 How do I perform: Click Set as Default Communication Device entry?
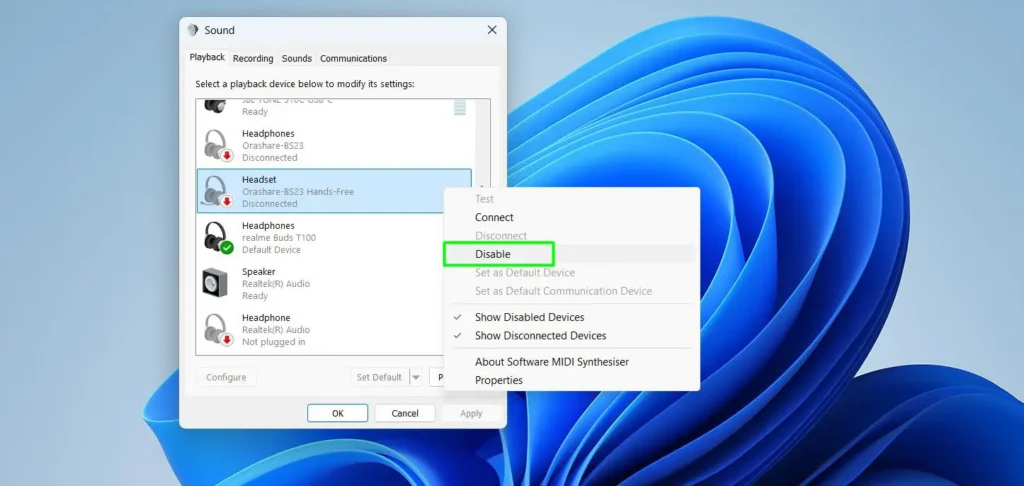[x=563, y=291]
